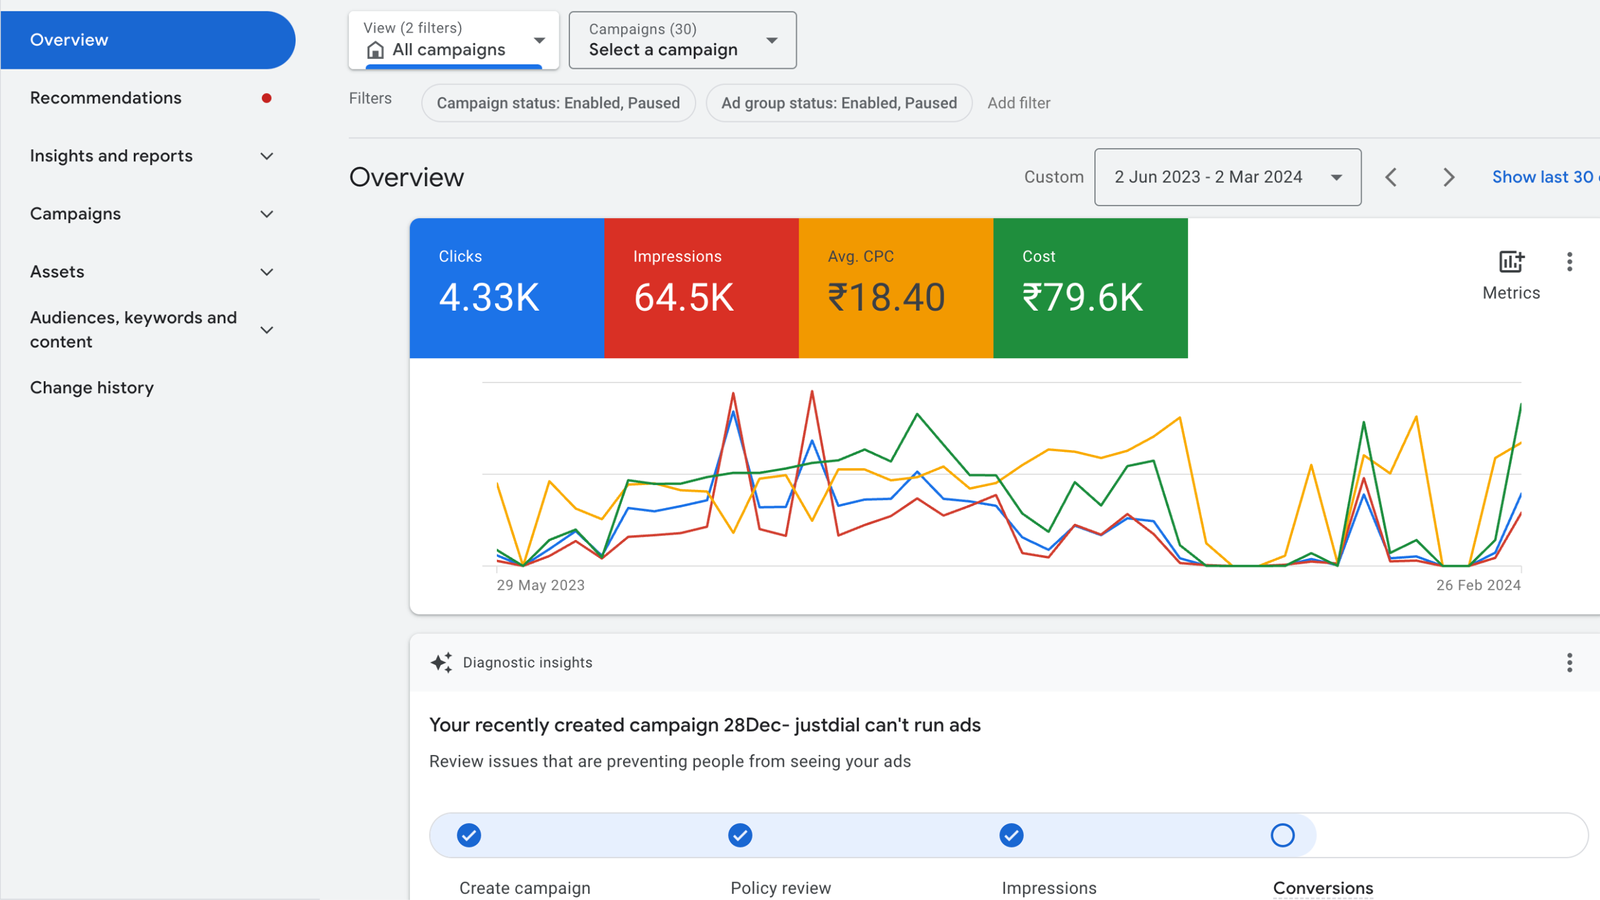
Task: Open Change history in the sidebar
Action: (x=92, y=388)
